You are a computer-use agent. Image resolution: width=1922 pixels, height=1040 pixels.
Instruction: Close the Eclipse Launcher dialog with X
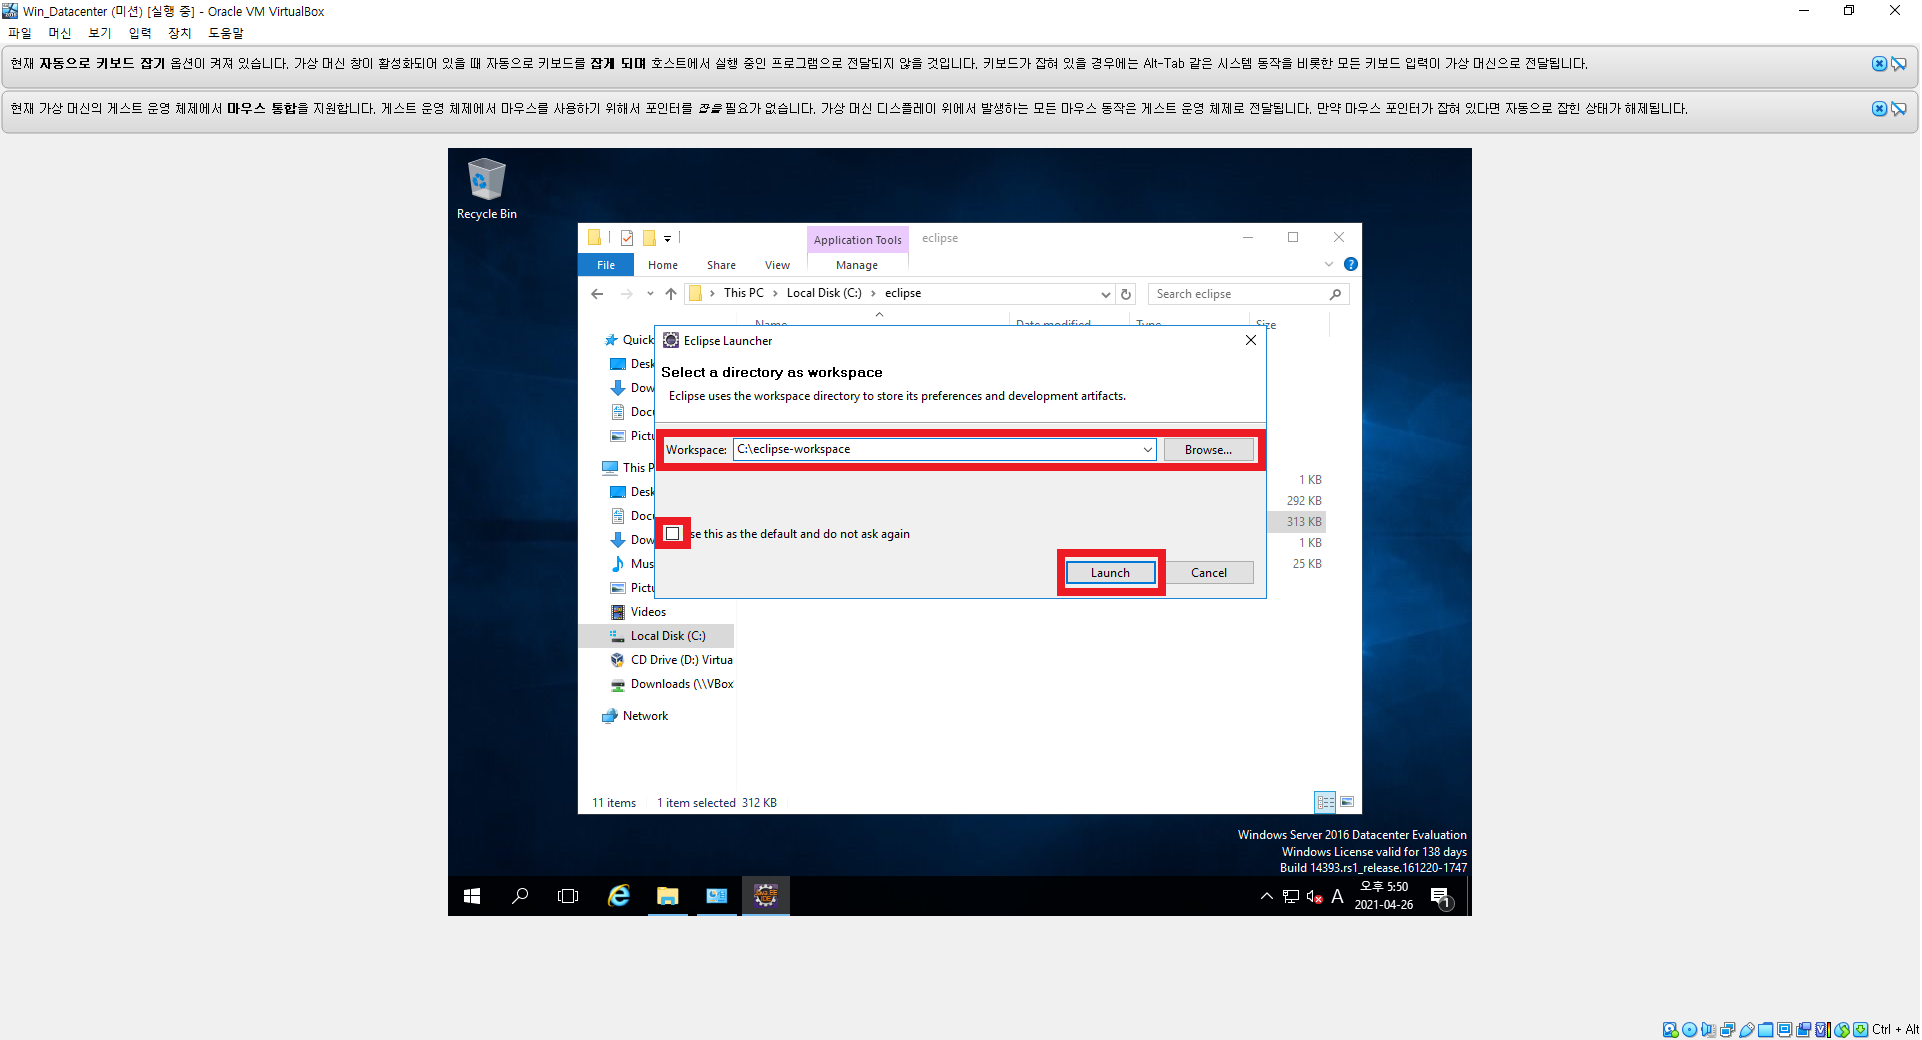[1250, 340]
